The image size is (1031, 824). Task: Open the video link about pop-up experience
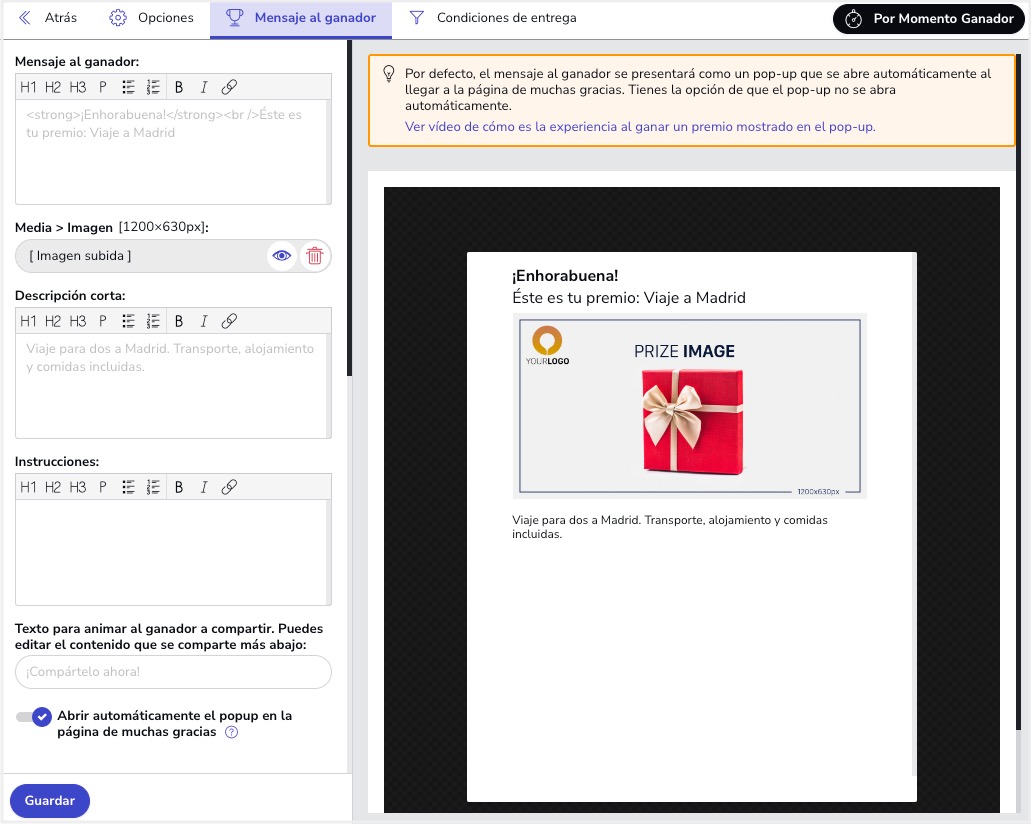pyautogui.click(x=640, y=127)
